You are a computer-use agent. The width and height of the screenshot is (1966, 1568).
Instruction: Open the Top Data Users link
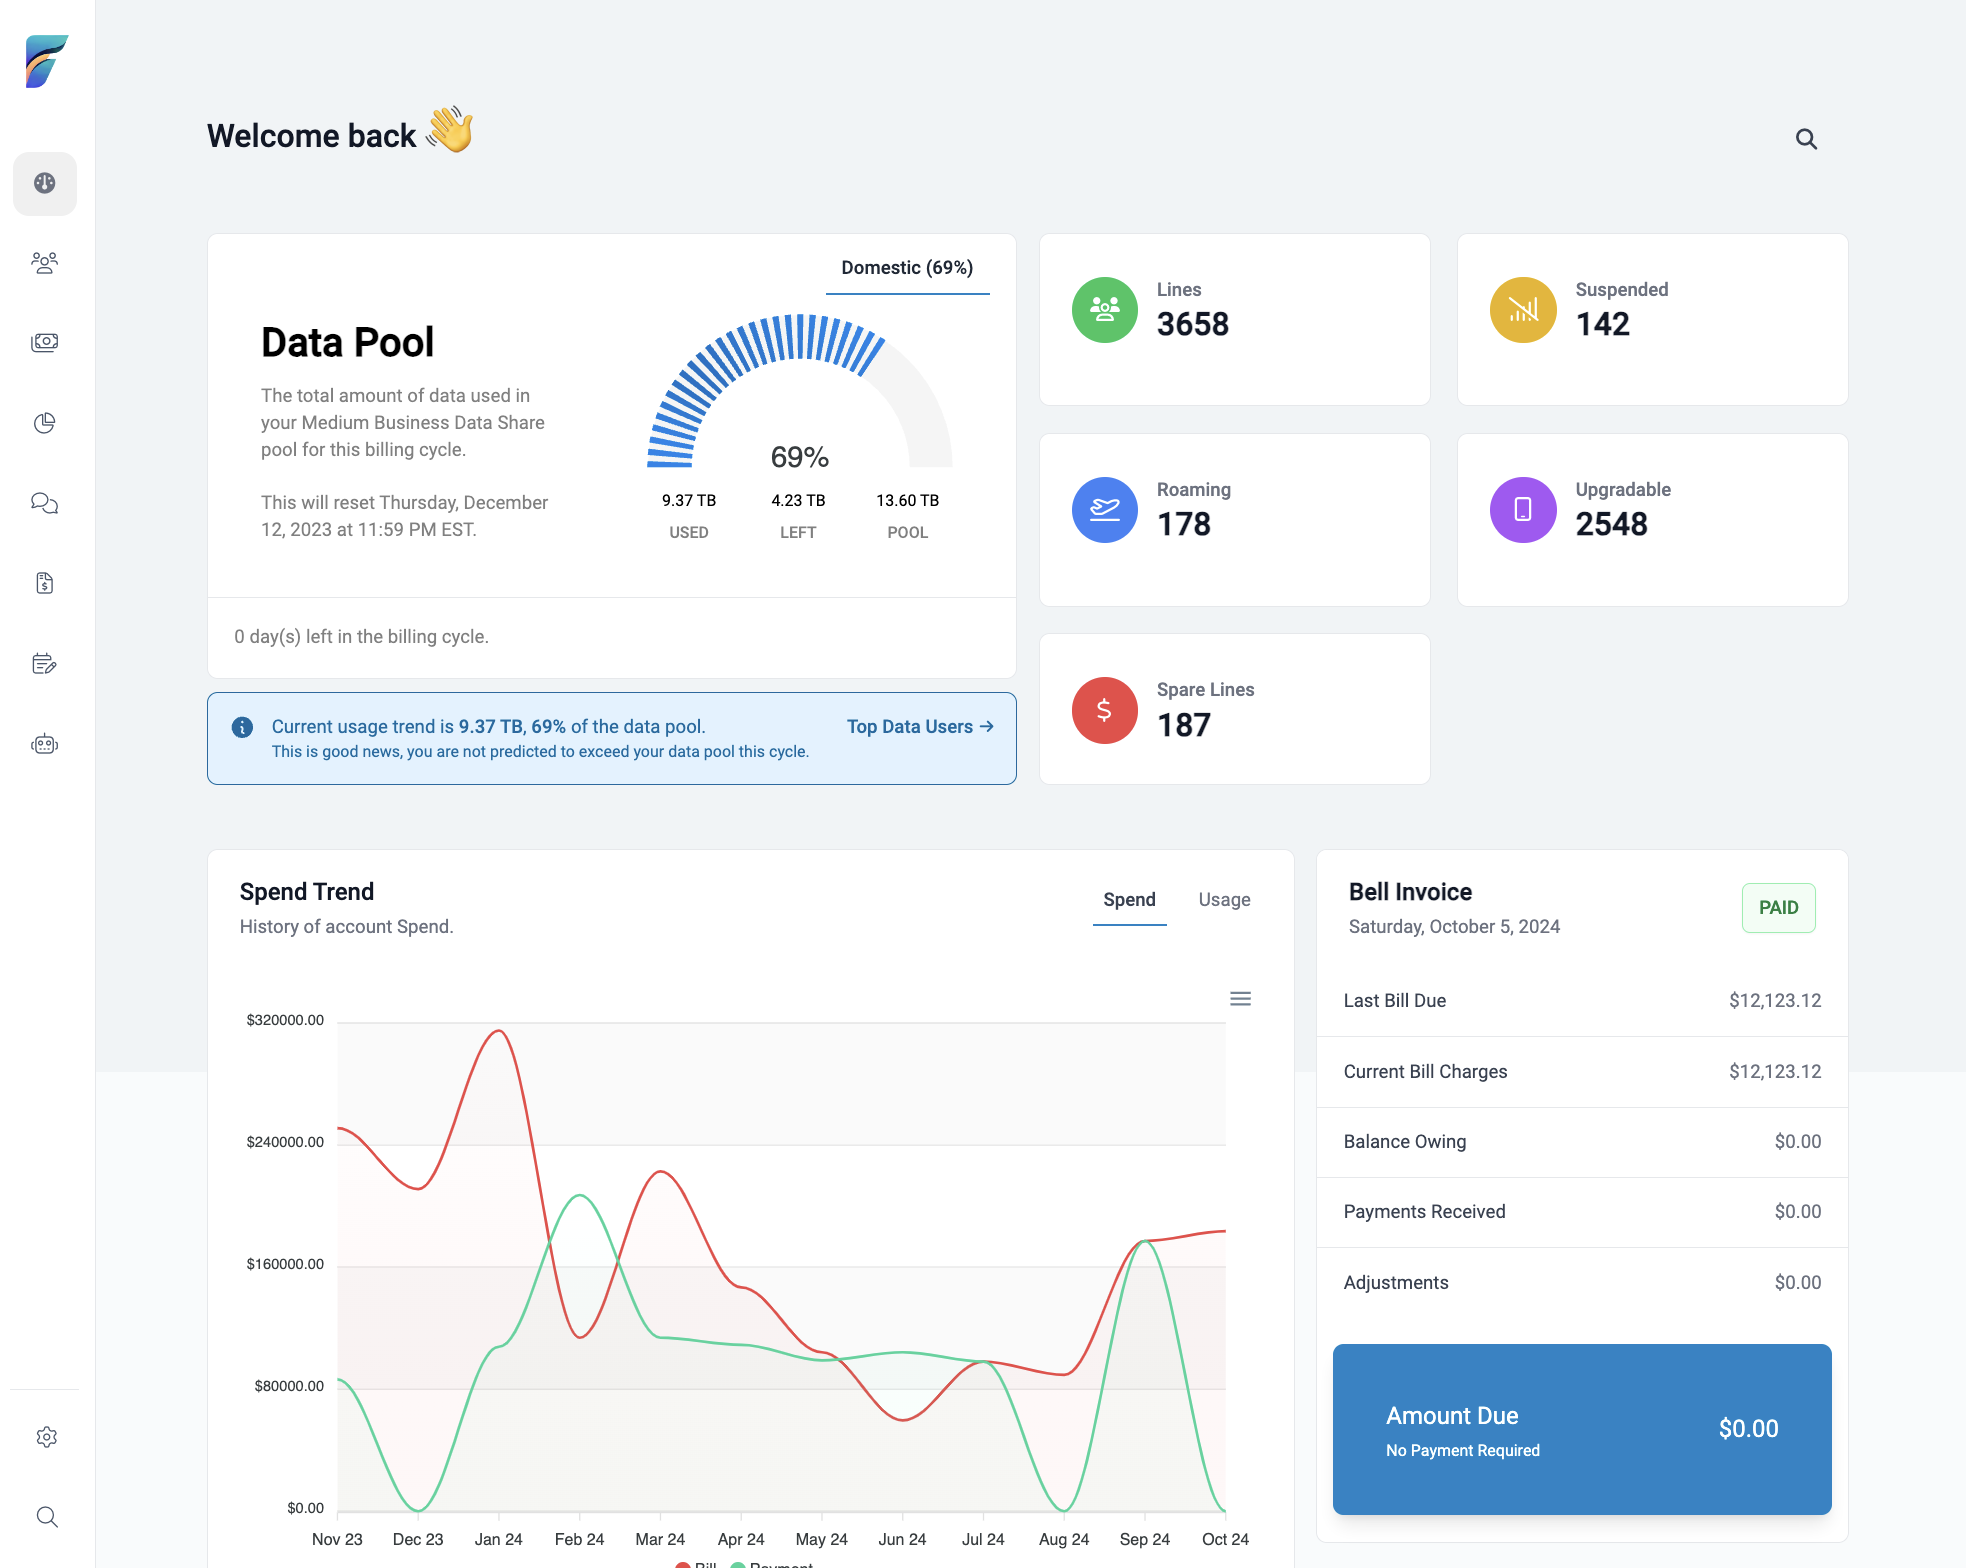(x=920, y=727)
